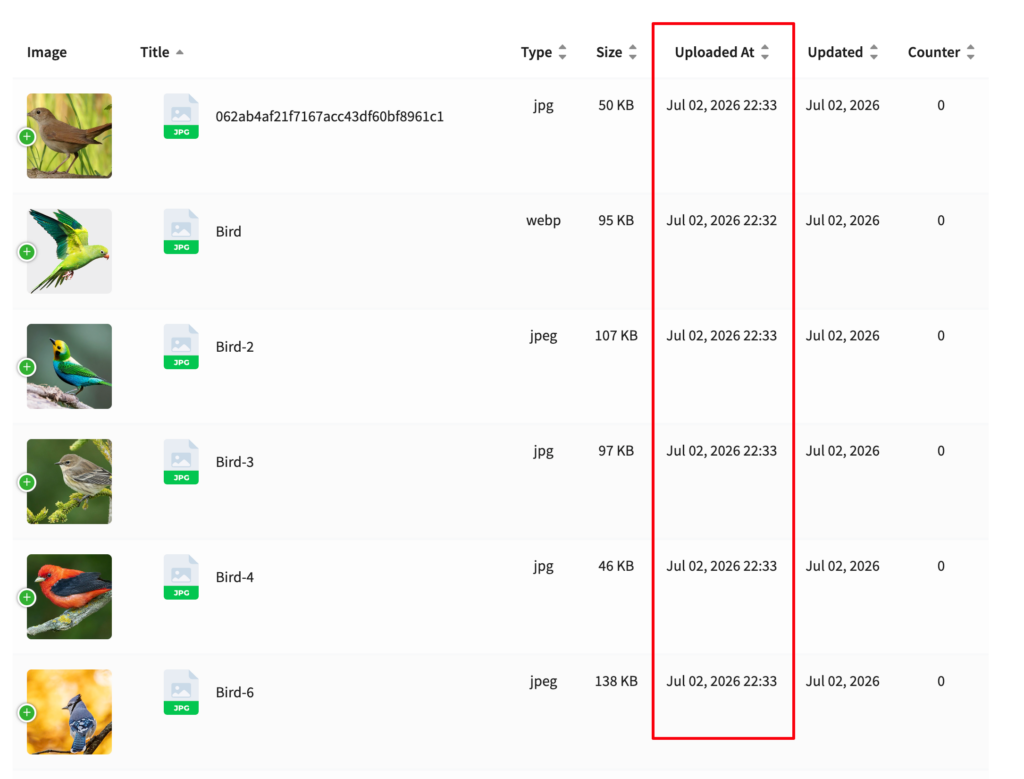Click the green plus icon on the brown bird image

(27, 136)
